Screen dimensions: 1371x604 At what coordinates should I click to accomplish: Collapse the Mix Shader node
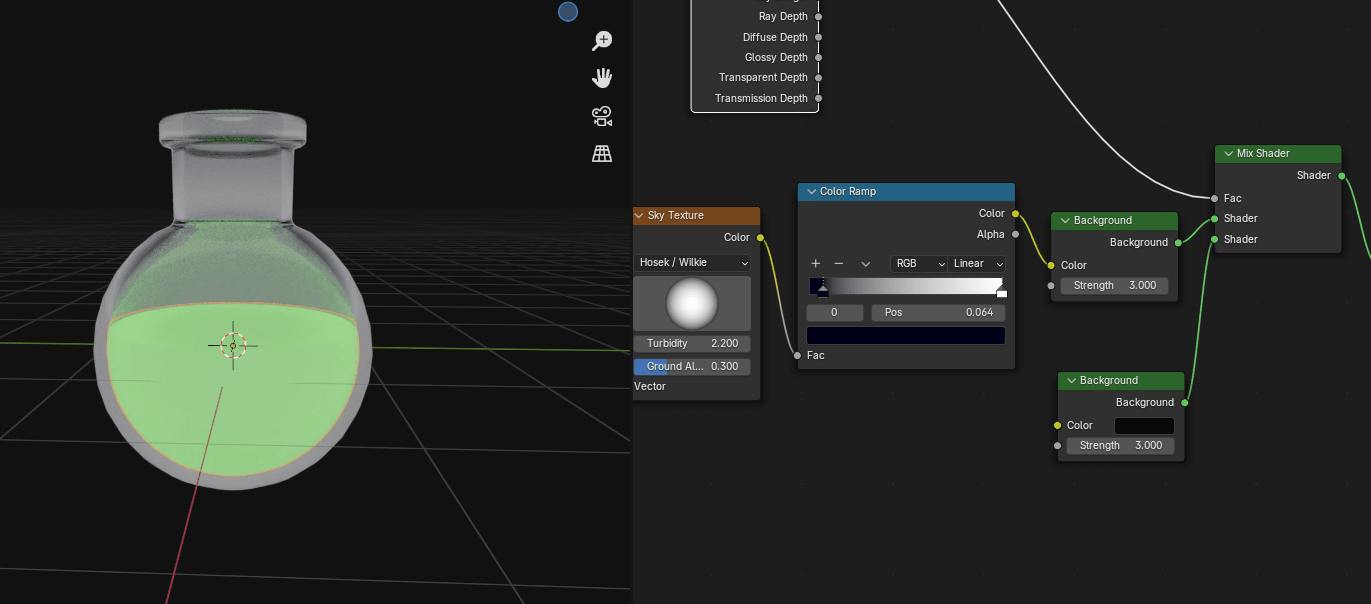point(1228,154)
